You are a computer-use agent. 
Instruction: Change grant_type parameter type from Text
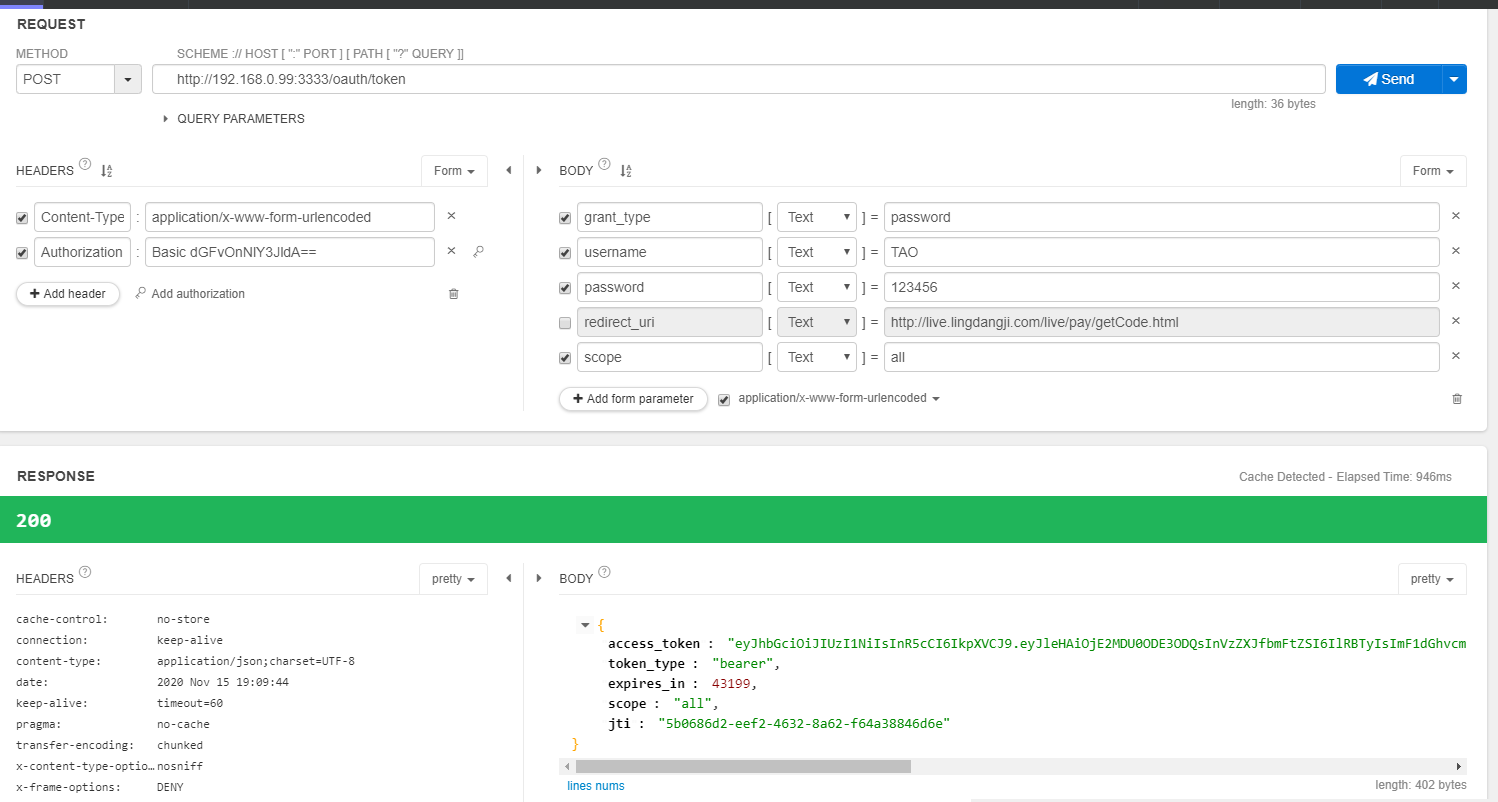click(x=817, y=217)
